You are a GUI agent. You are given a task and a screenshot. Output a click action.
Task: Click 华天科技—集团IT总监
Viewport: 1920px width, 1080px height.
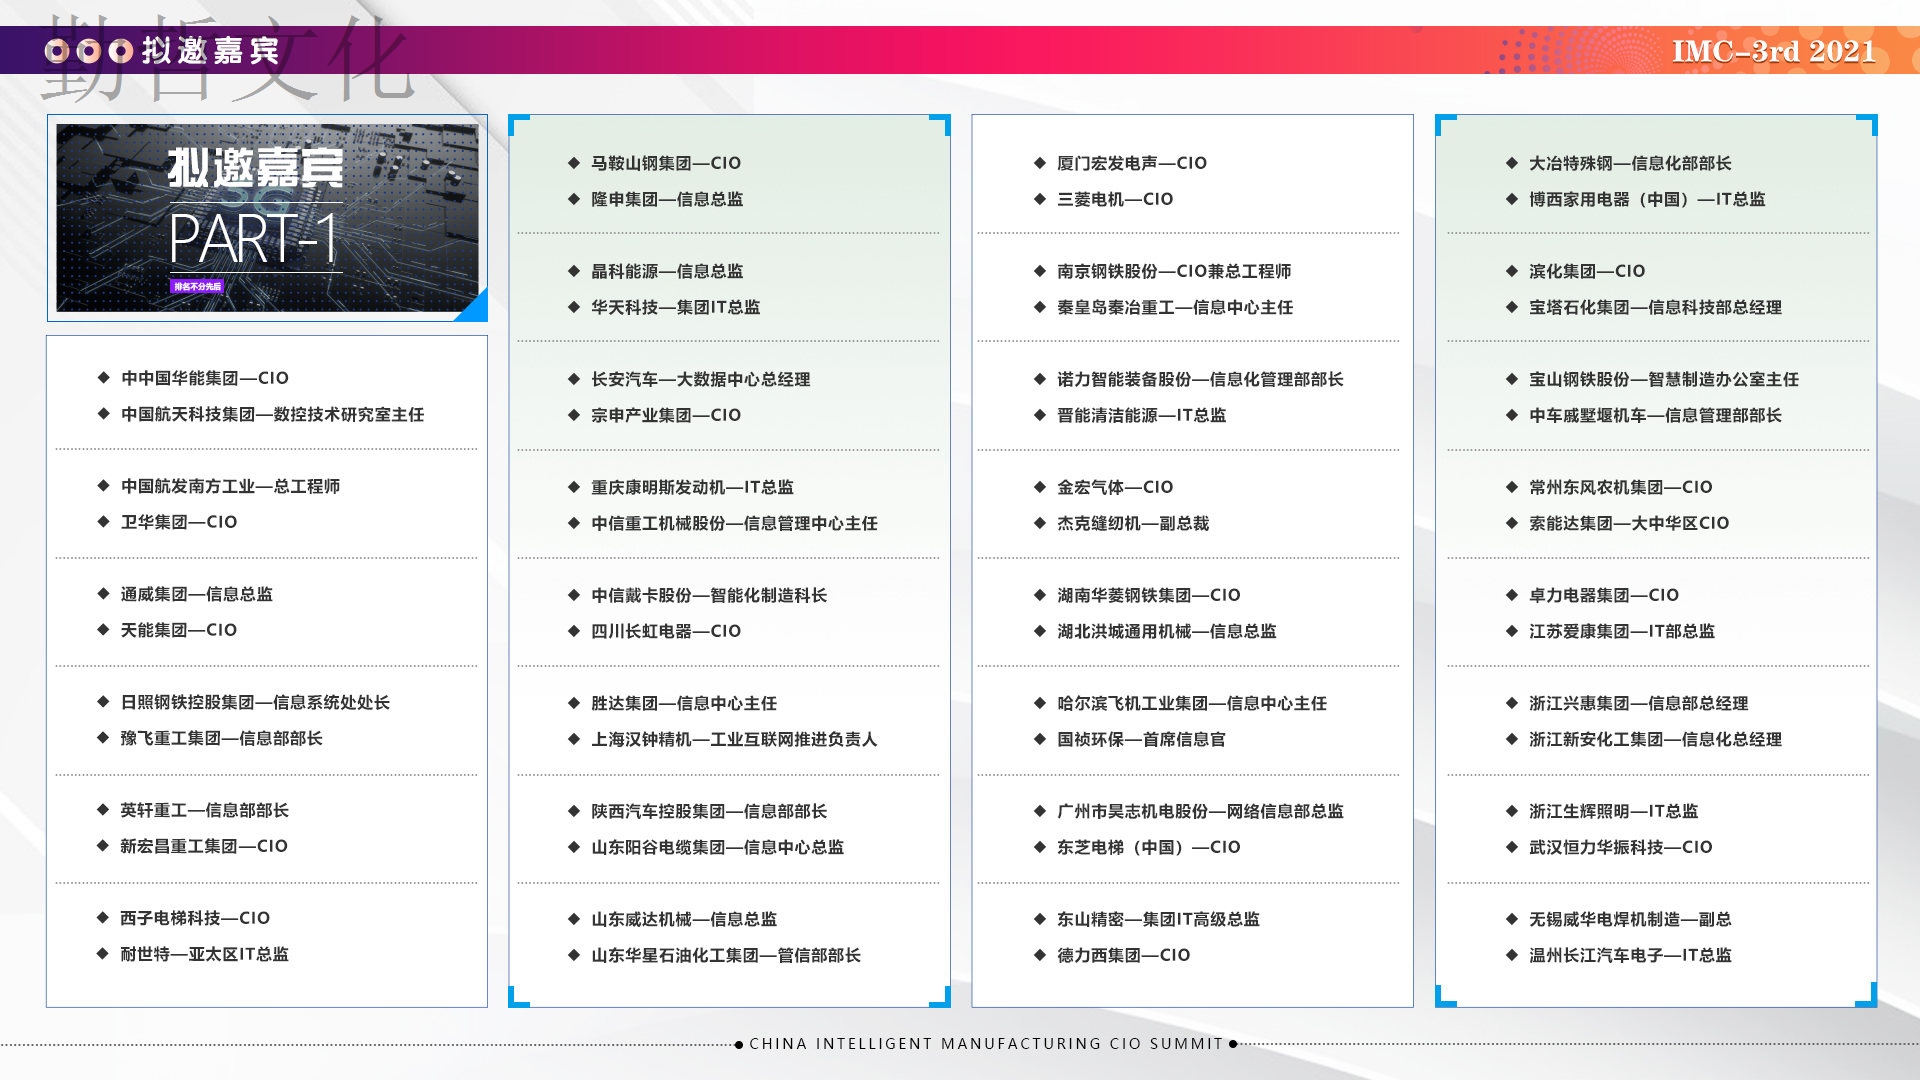pyautogui.click(x=675, y=307)
